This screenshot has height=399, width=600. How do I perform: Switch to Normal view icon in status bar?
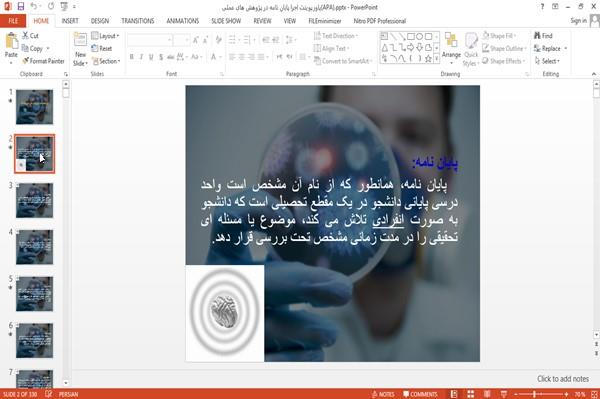(454, 394)
